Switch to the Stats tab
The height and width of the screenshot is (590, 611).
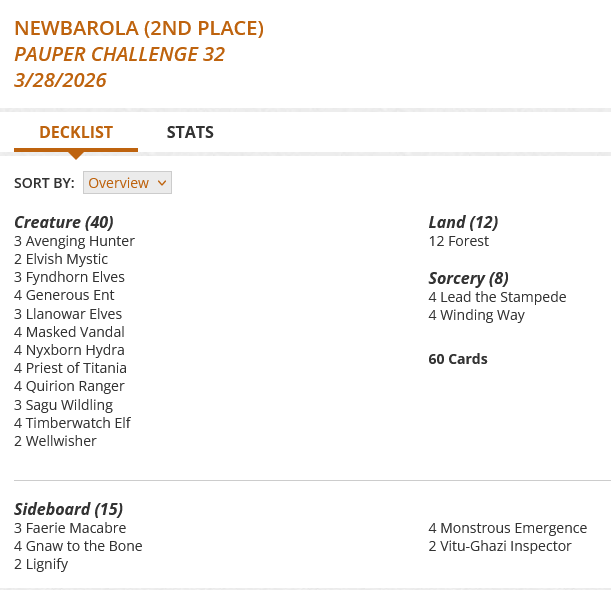point(190,132)
